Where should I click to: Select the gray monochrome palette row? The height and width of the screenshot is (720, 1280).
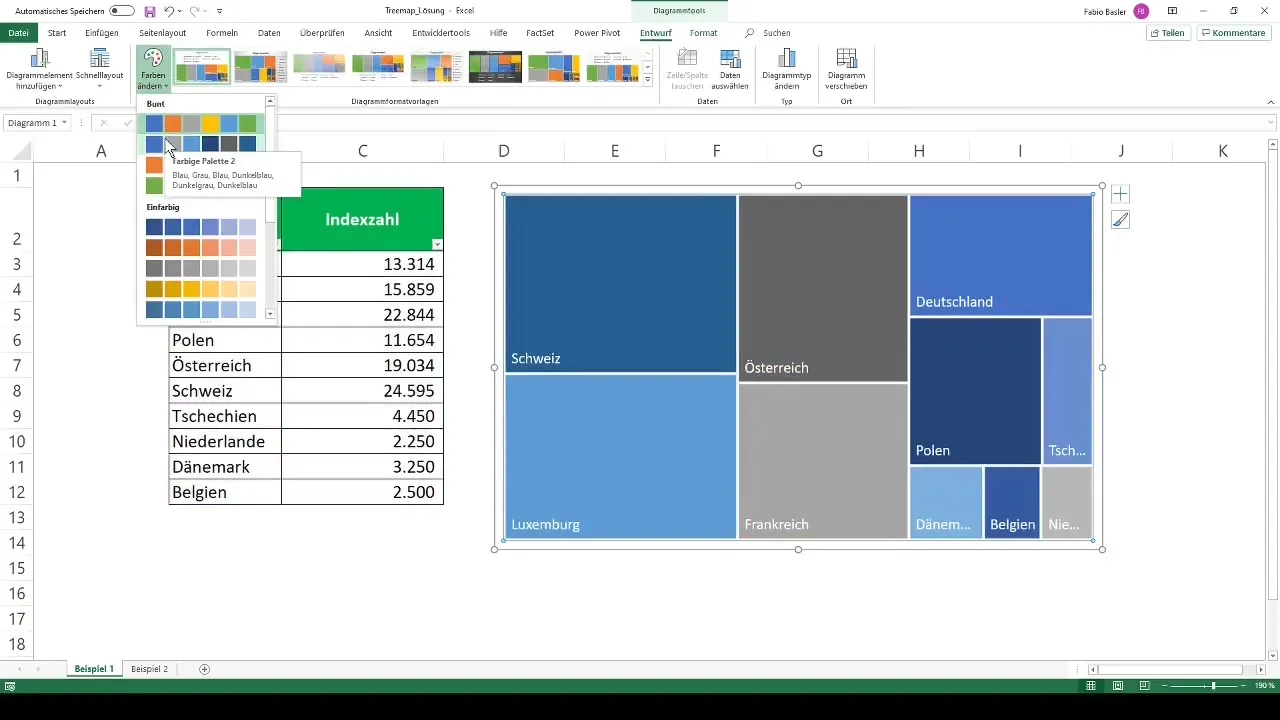click(201, 268)
